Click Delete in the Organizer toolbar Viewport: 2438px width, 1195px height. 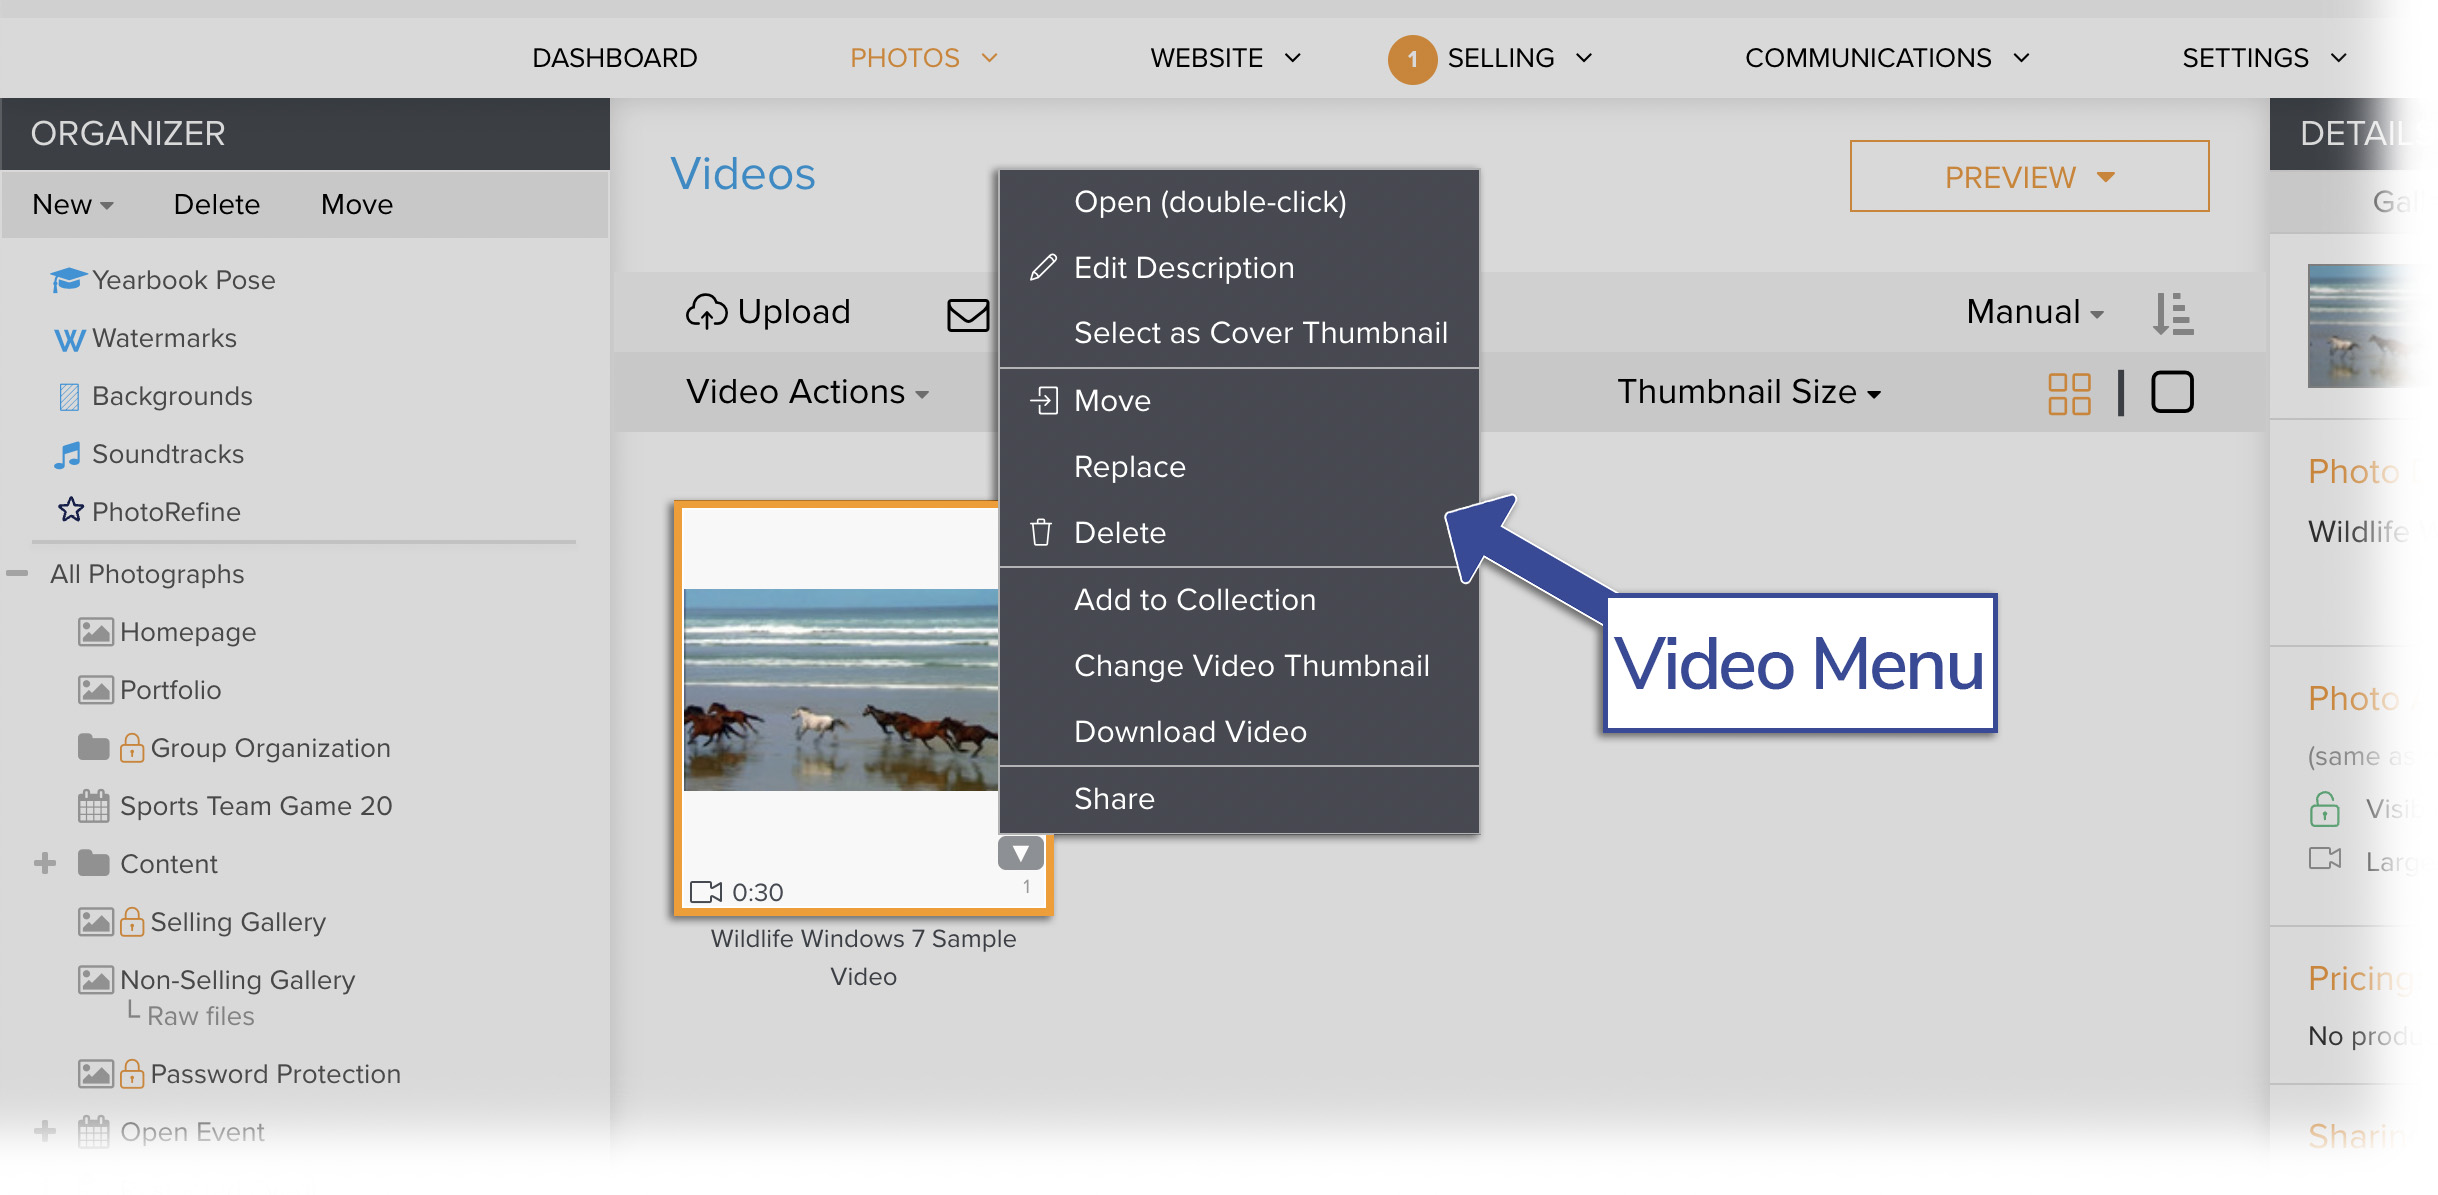216,205
